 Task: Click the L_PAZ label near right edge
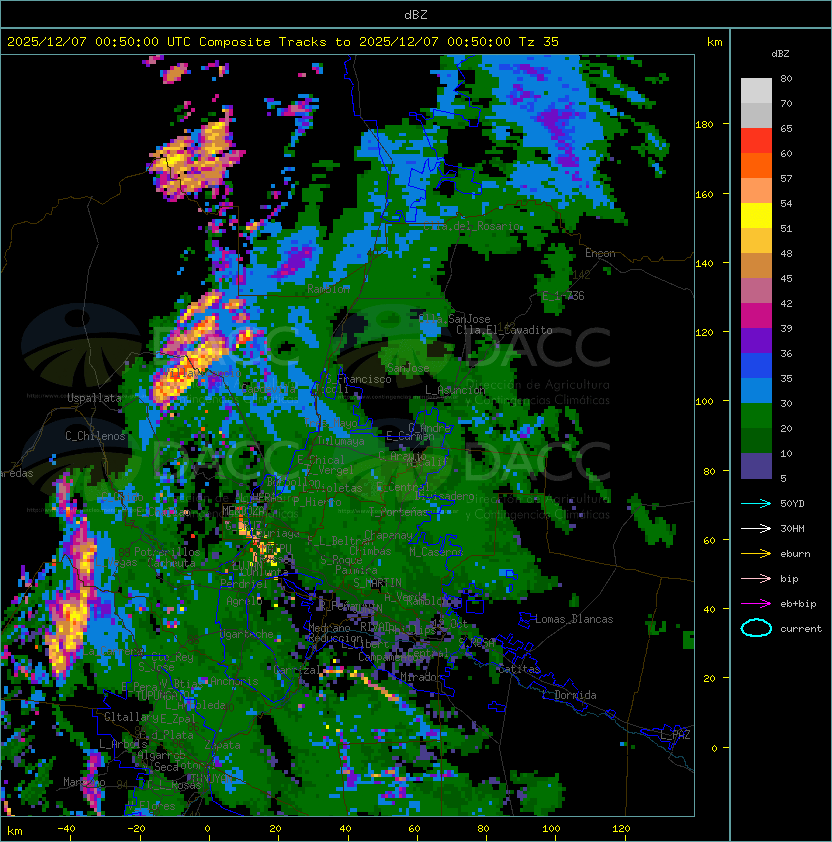(x=675, y=735)
